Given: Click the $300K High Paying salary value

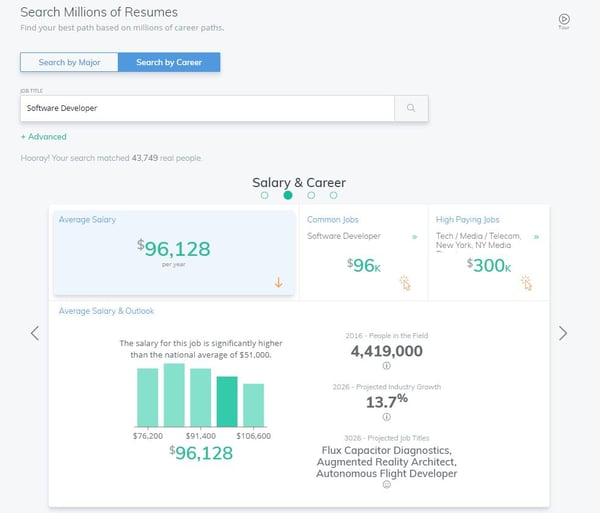Looking at the screenshot, I should (489, 265).
